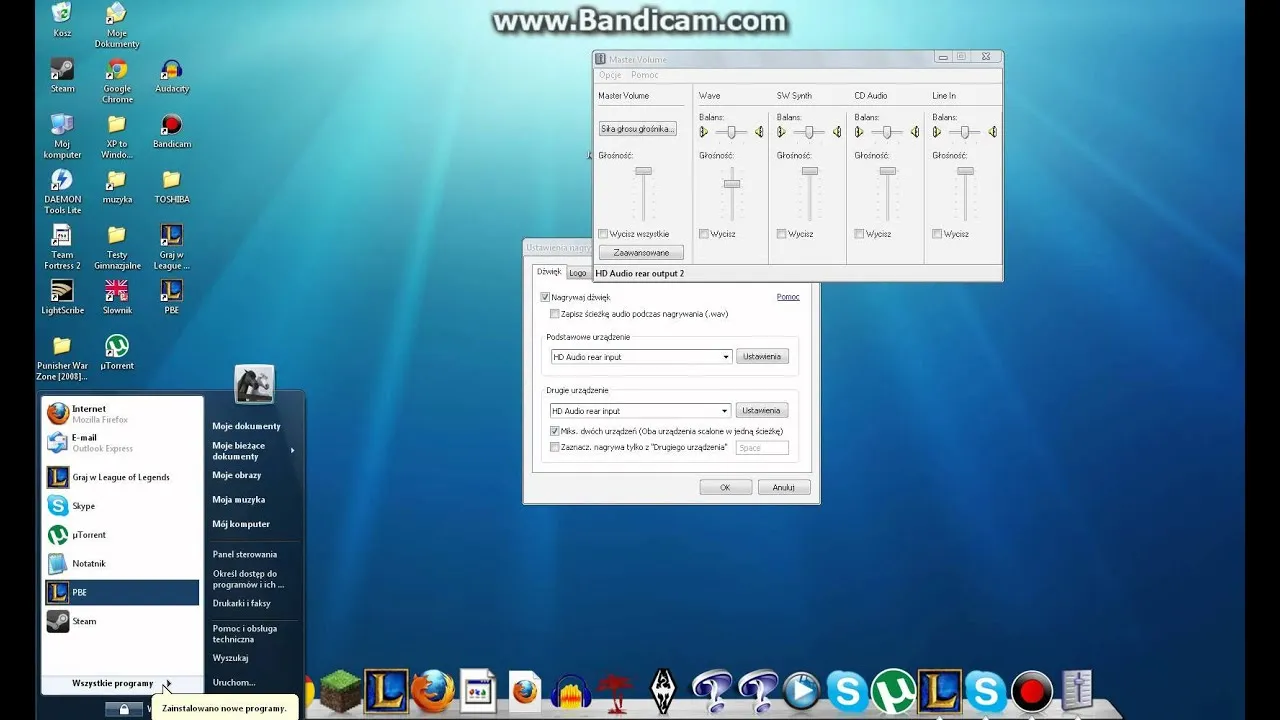Expand the Drugie urządzenie device dropdown
Screen dimensions: 1280x720
[x=725, y=411]
